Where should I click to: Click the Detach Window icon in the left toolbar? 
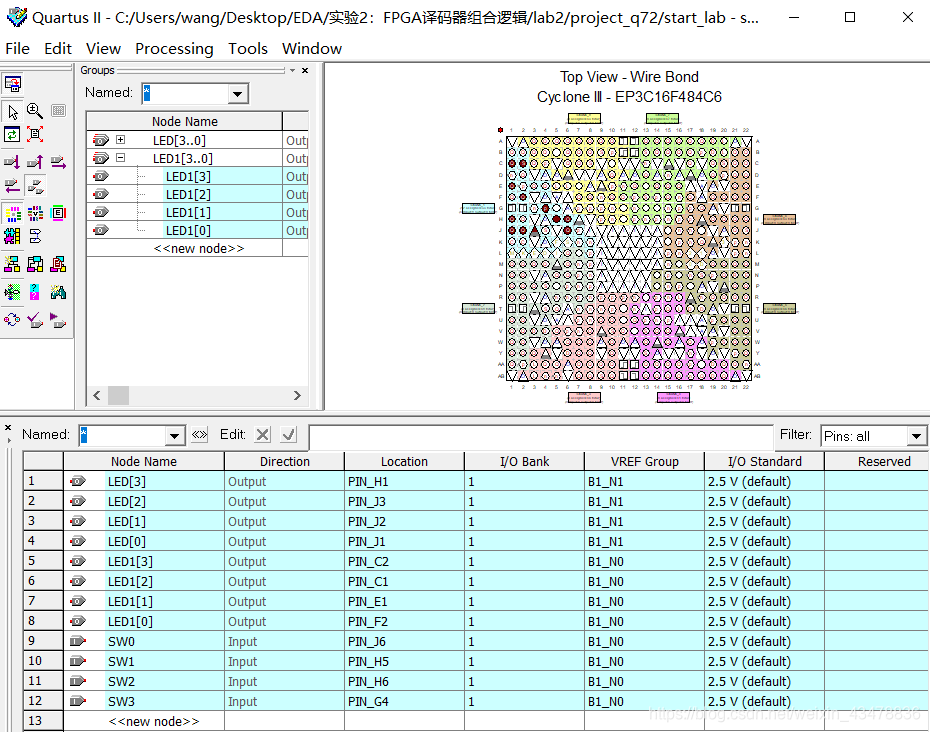[x=13, y=84]
